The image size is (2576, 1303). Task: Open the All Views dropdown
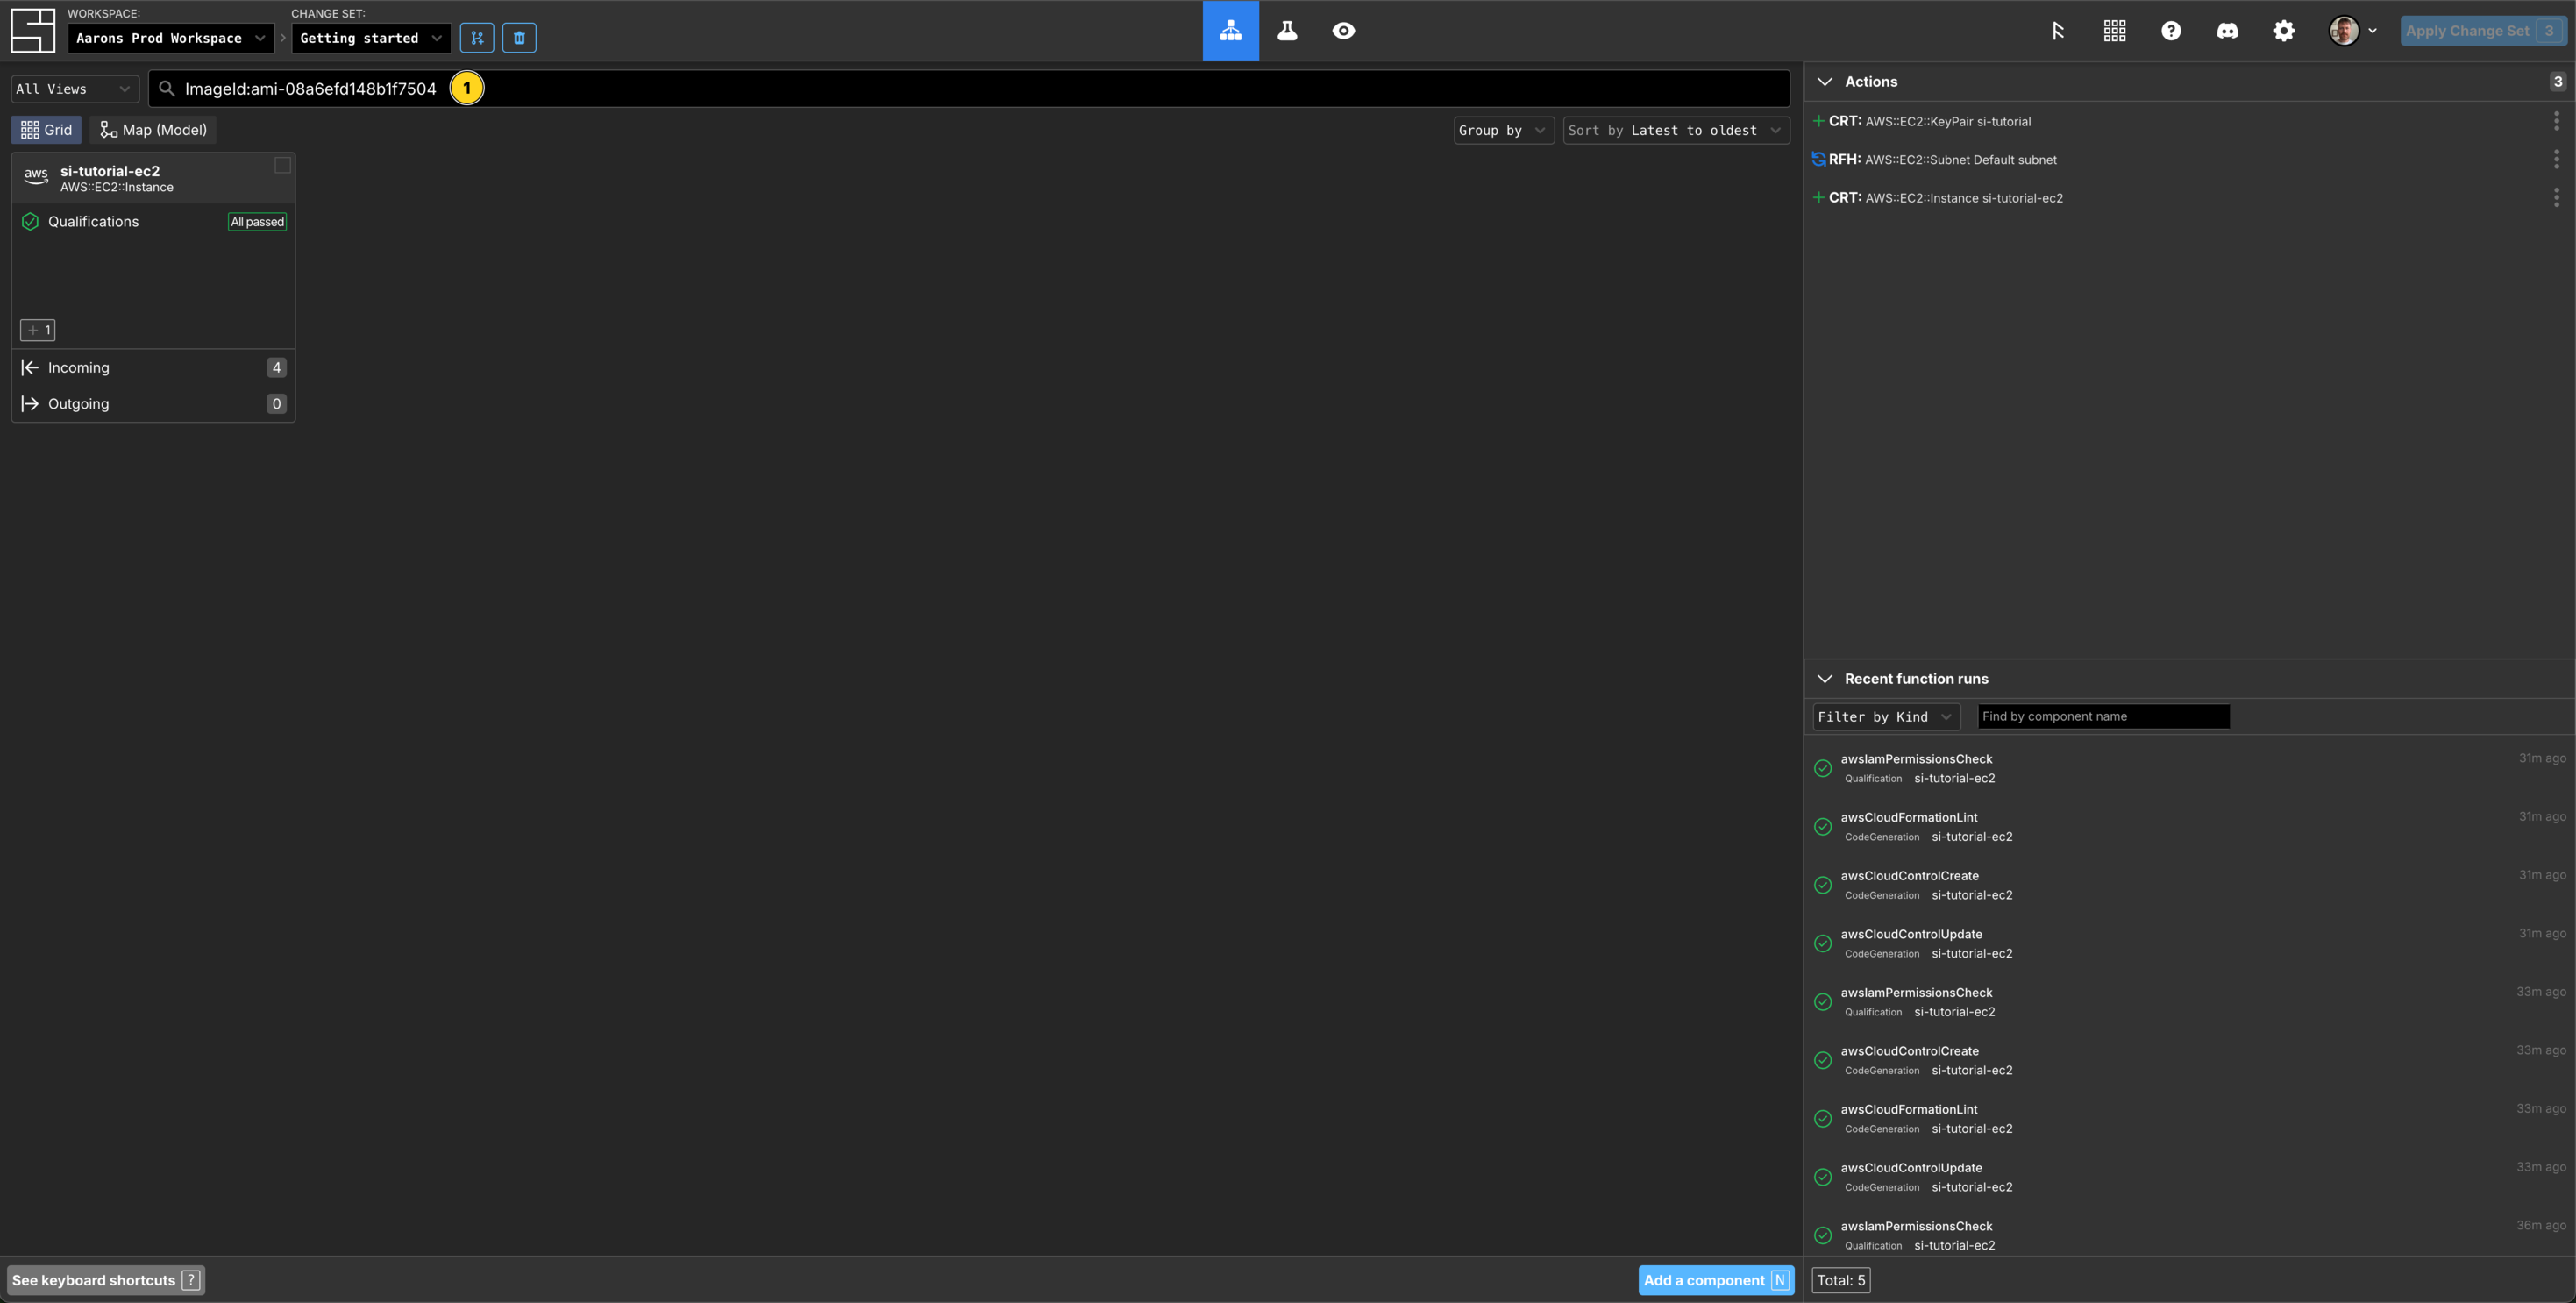(75, 89)
